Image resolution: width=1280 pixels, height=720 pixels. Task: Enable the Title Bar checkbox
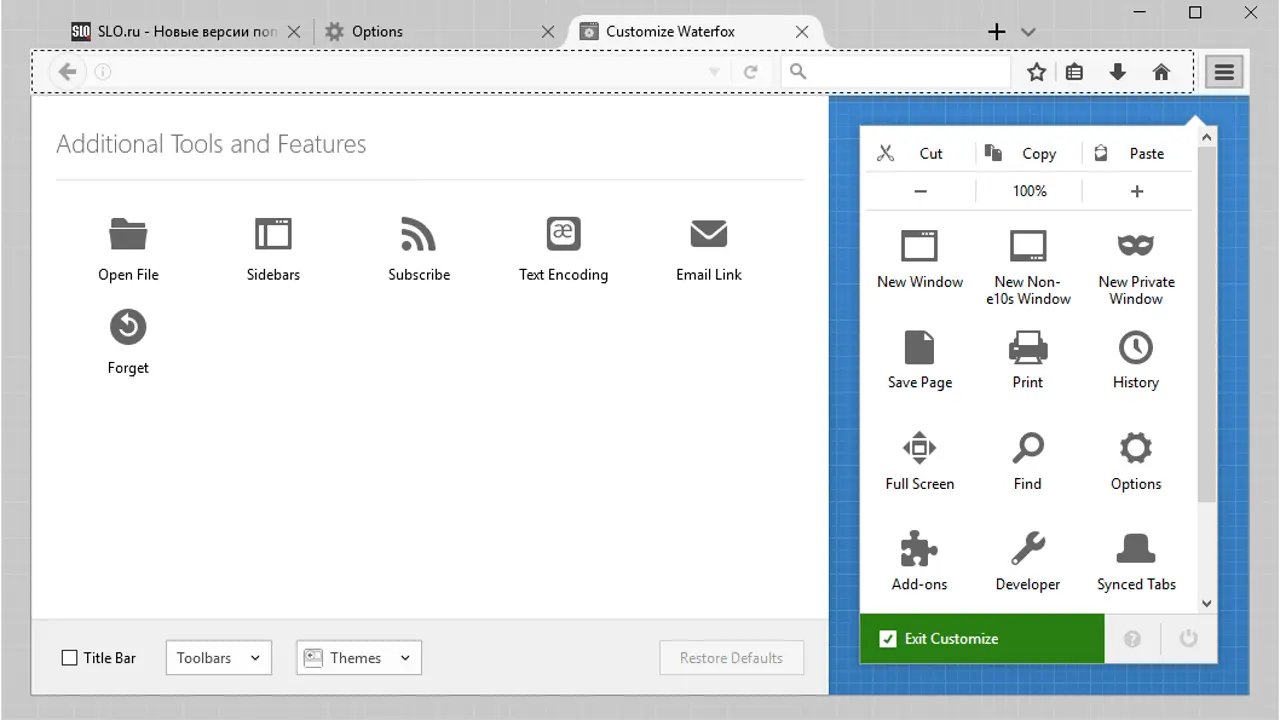[x=70, y=658]
